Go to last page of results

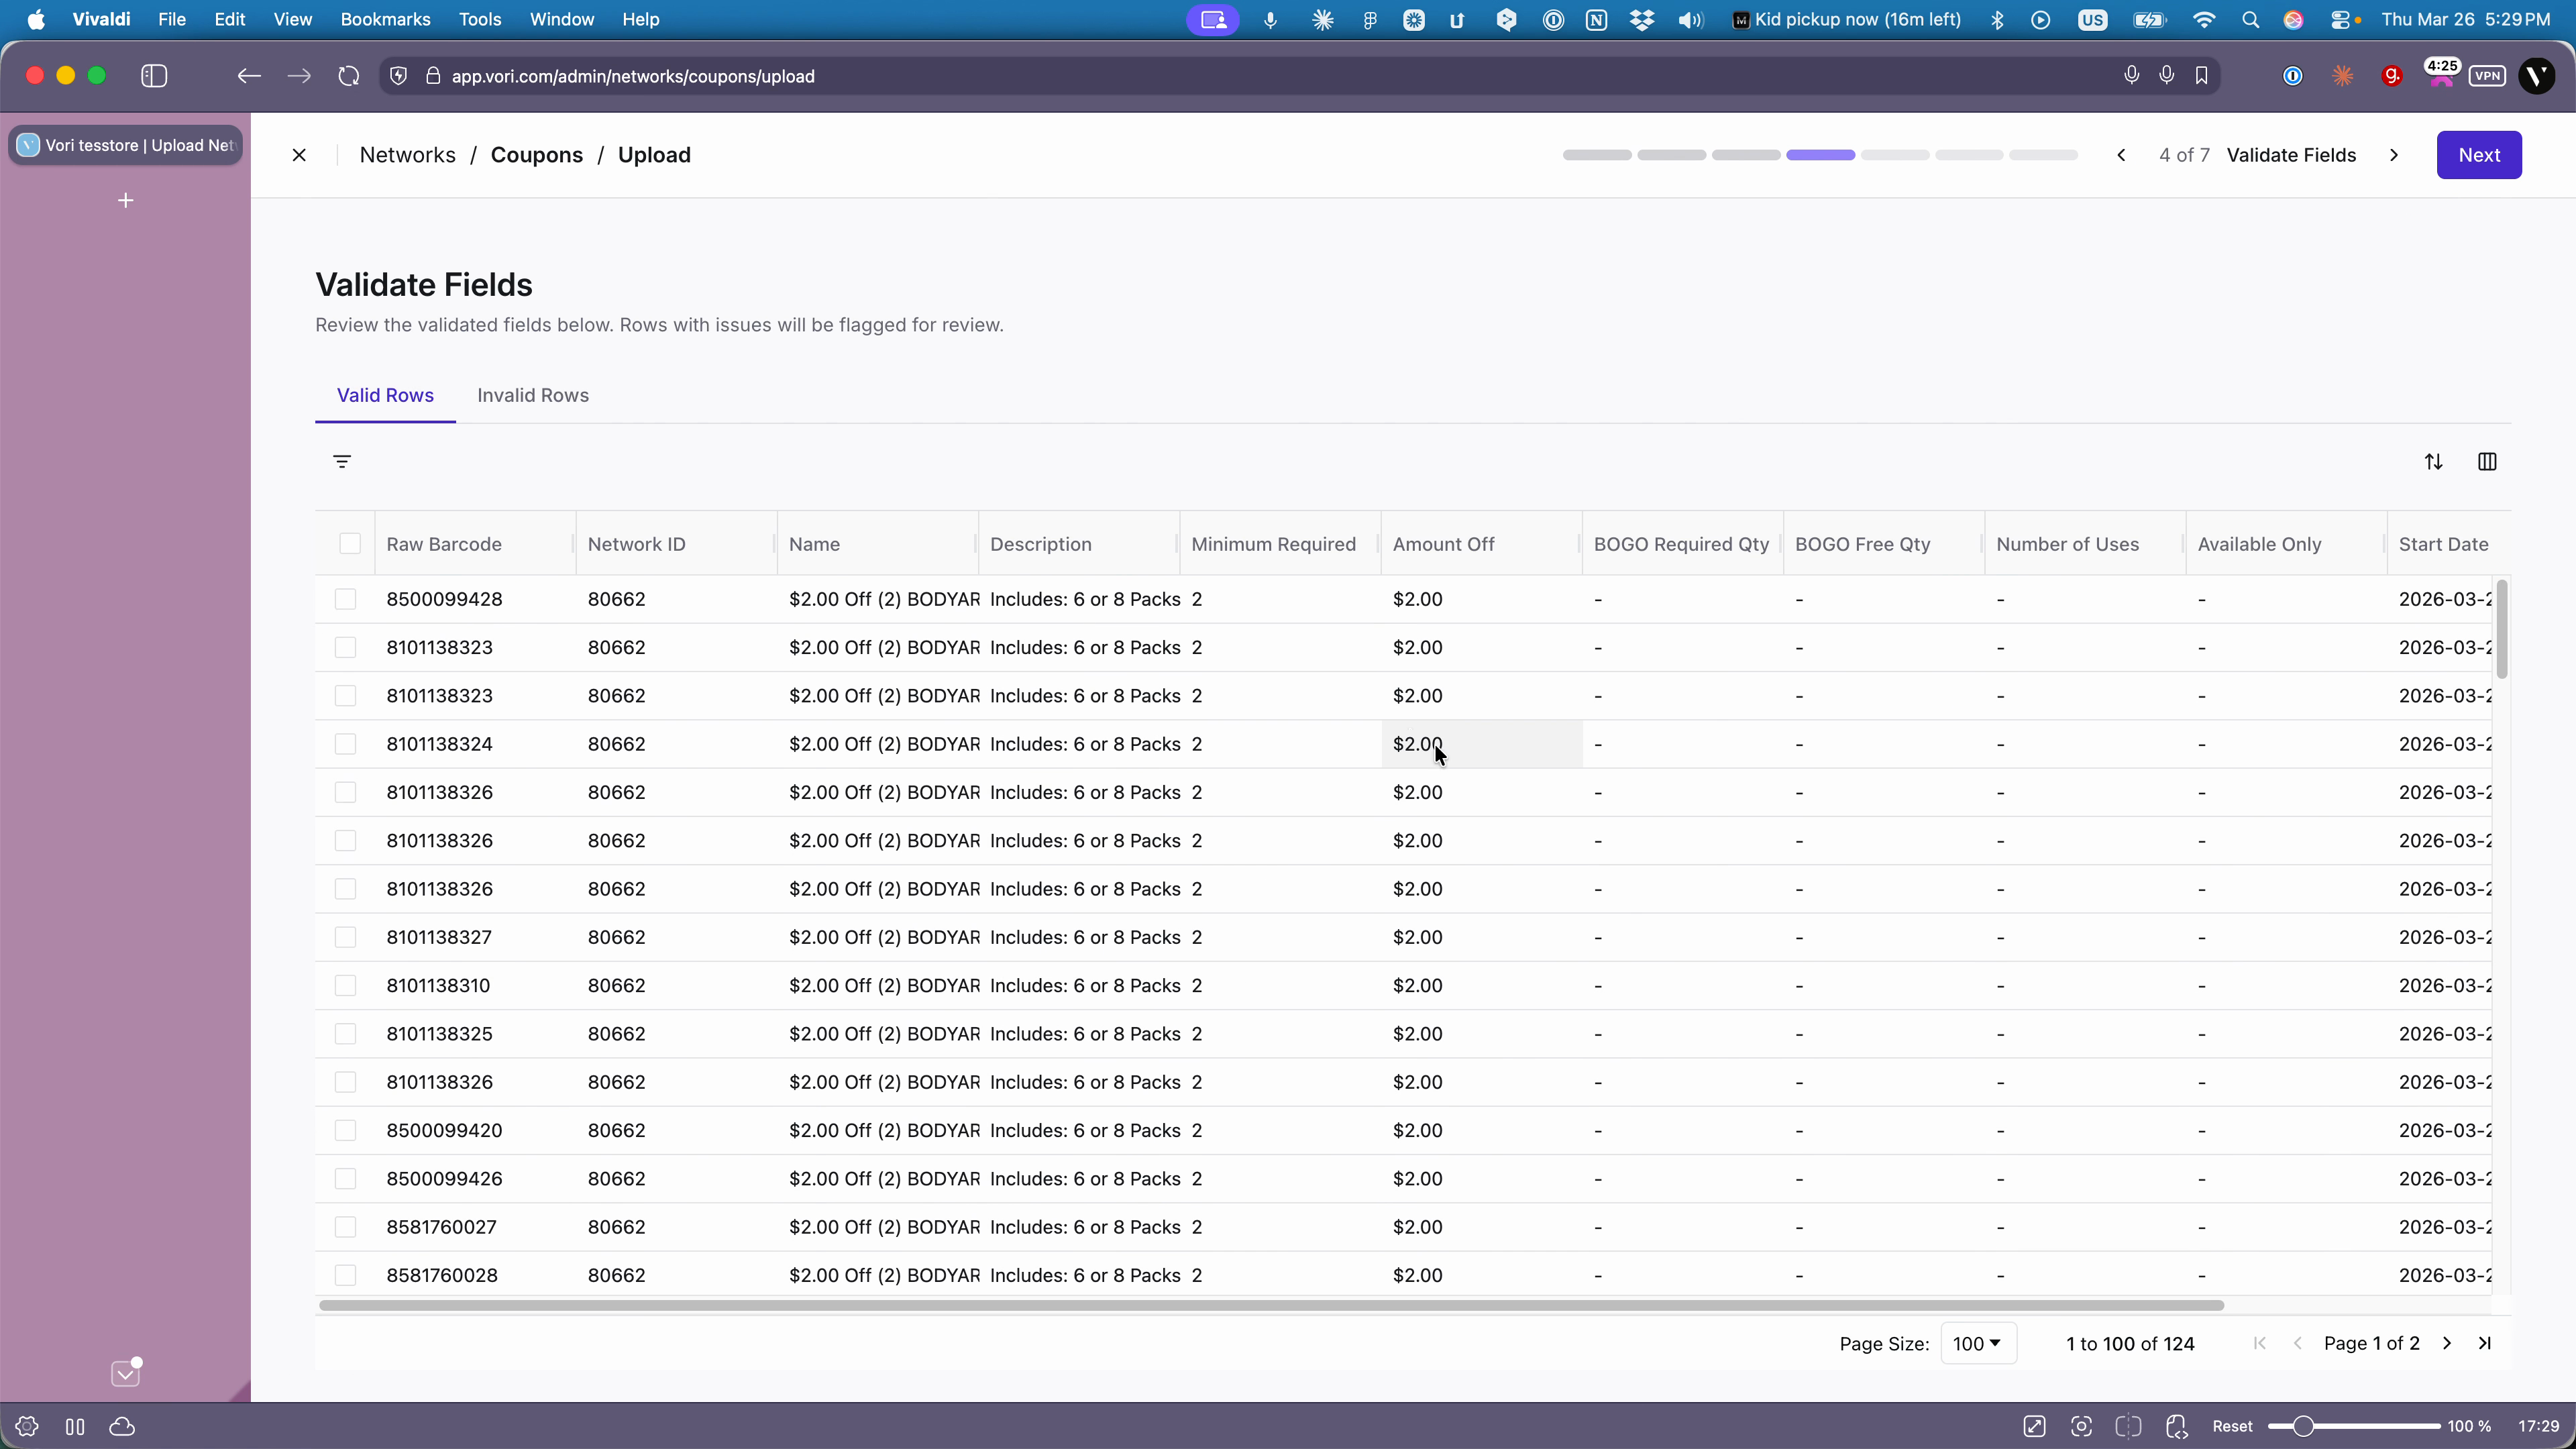(x=2484, y=1343)
